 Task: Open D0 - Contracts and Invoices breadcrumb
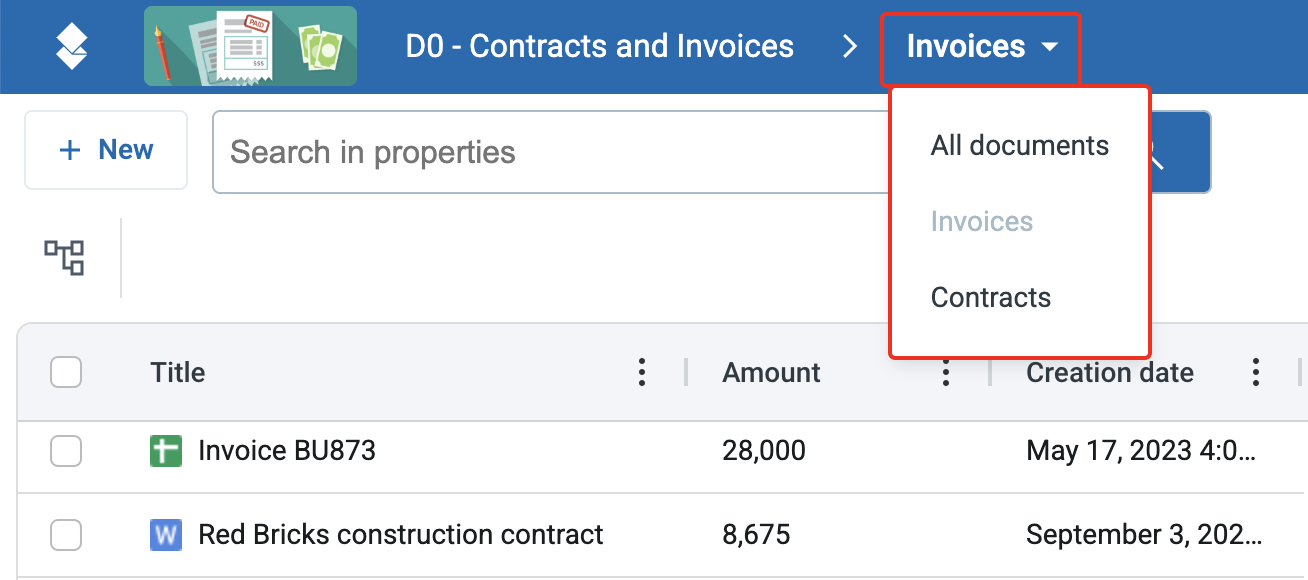pyautogui.click(x=599, y=46)
